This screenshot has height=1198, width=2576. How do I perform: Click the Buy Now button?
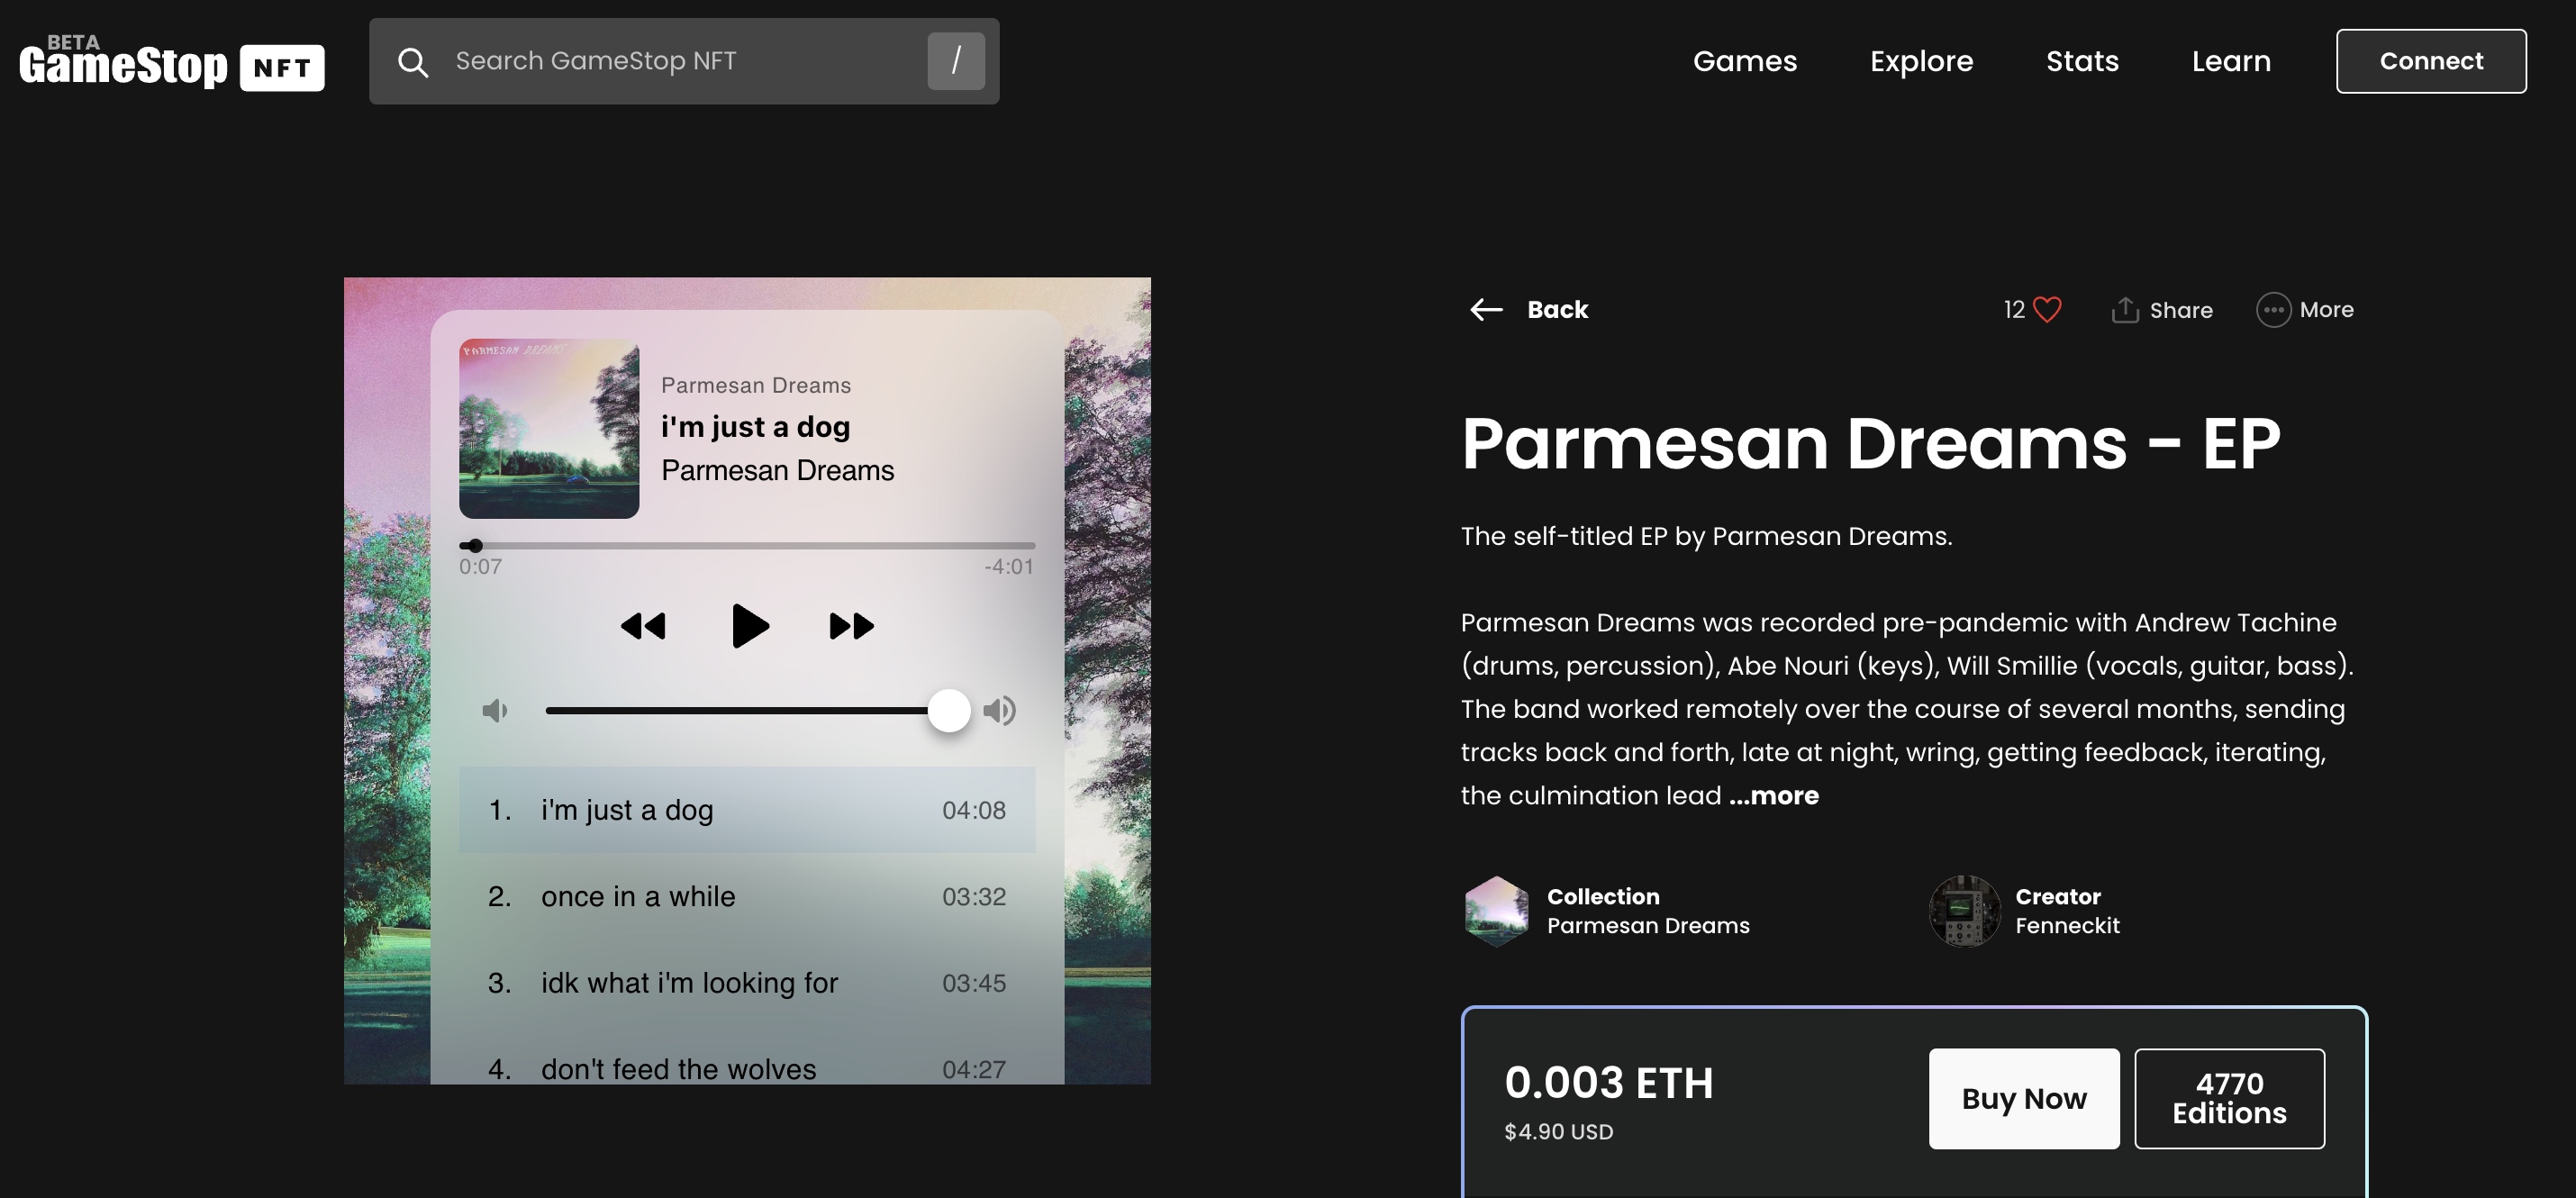tap(2023, 1098)
